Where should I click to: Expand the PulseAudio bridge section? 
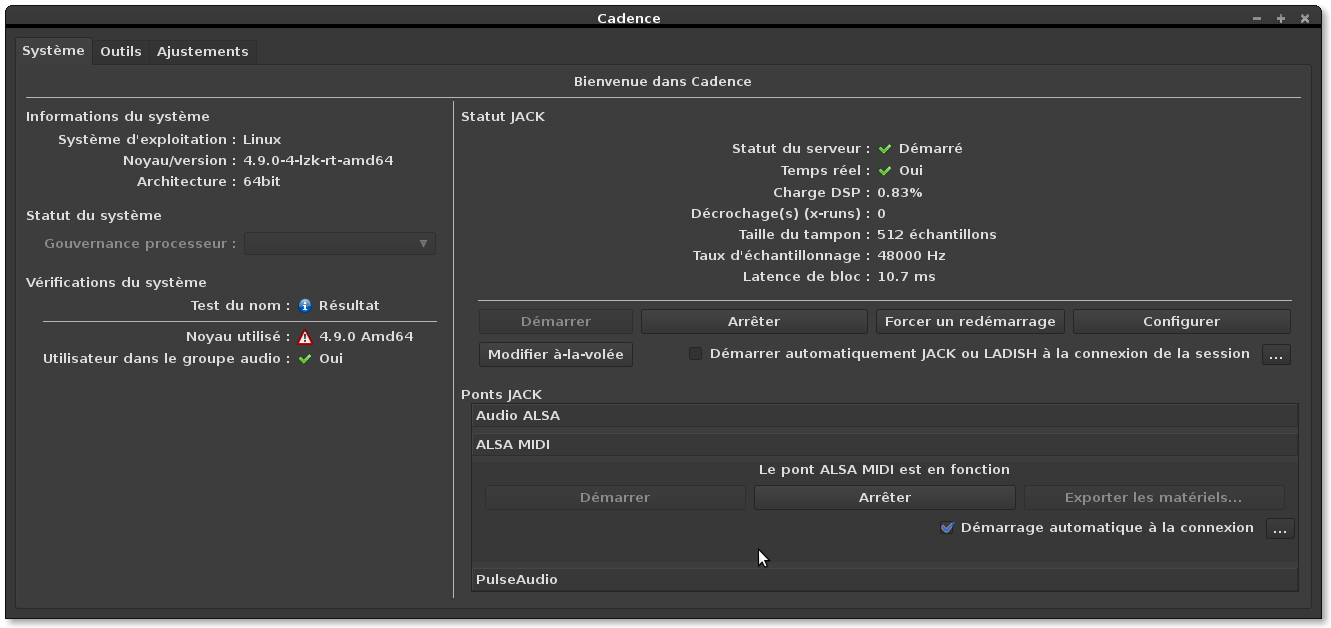884,580
